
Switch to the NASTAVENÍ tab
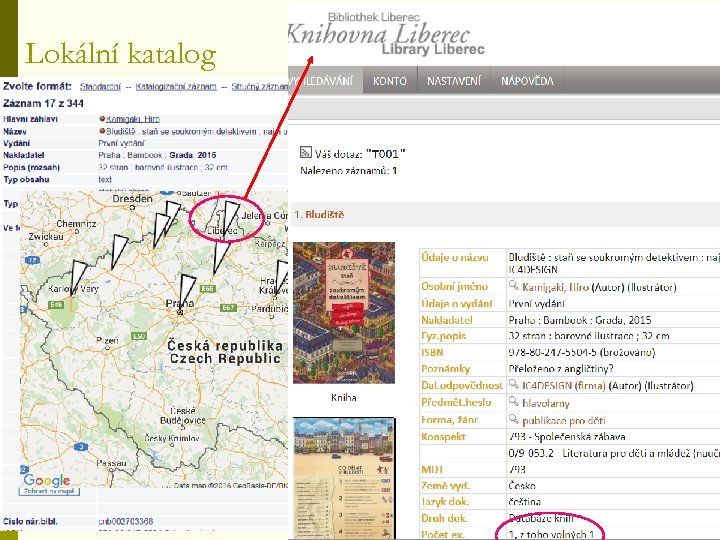click(454, 81)
